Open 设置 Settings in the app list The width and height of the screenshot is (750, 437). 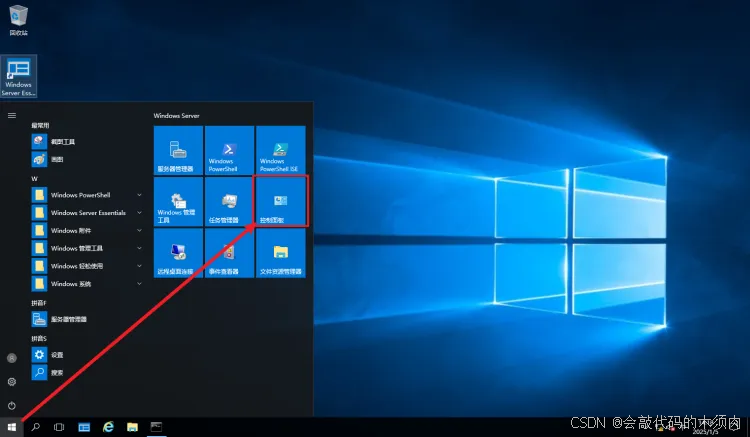pyautogui.click(x=86, y=355)
